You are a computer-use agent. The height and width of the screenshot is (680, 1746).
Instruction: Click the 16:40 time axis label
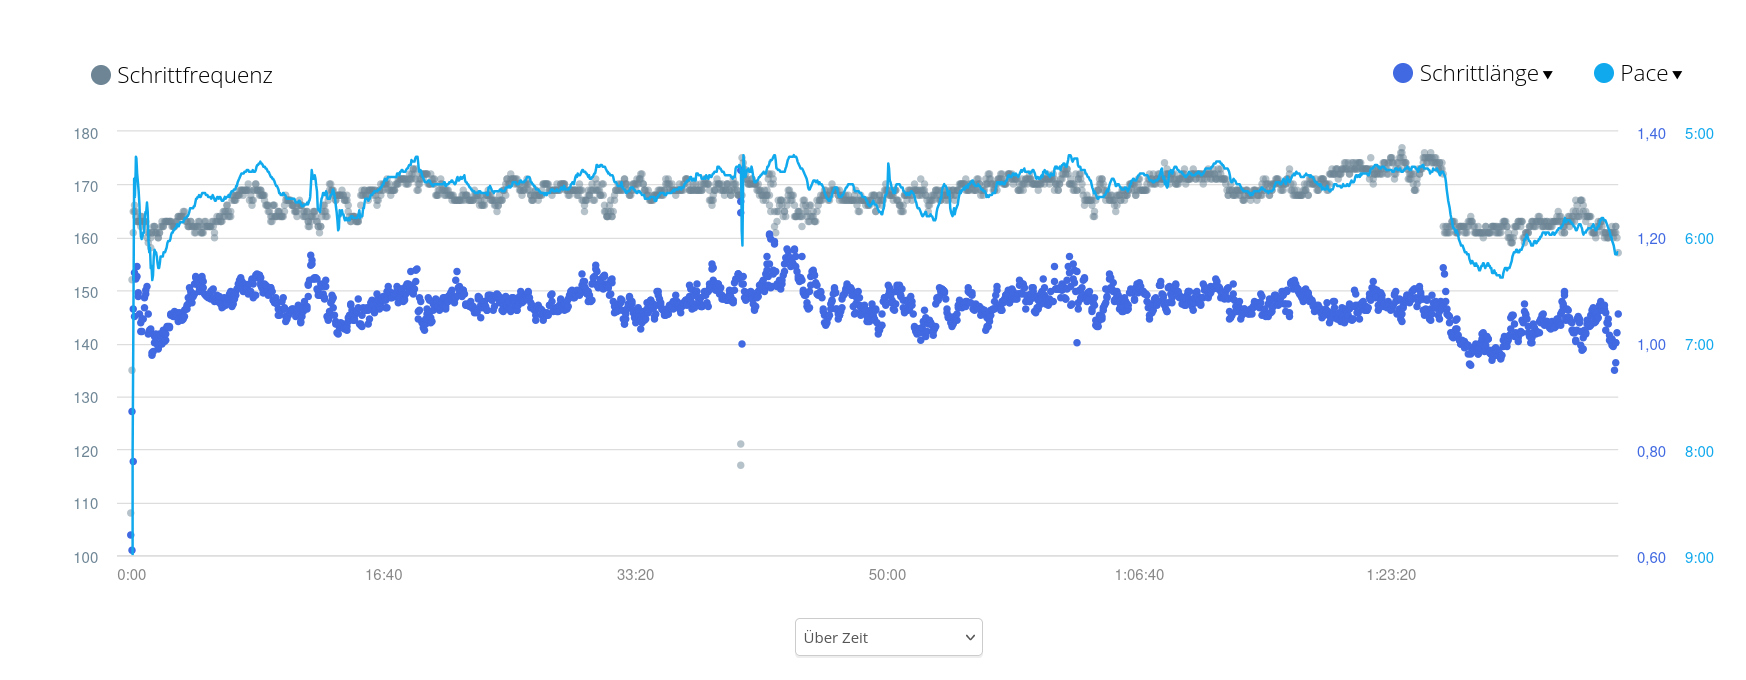coord(384,575)
